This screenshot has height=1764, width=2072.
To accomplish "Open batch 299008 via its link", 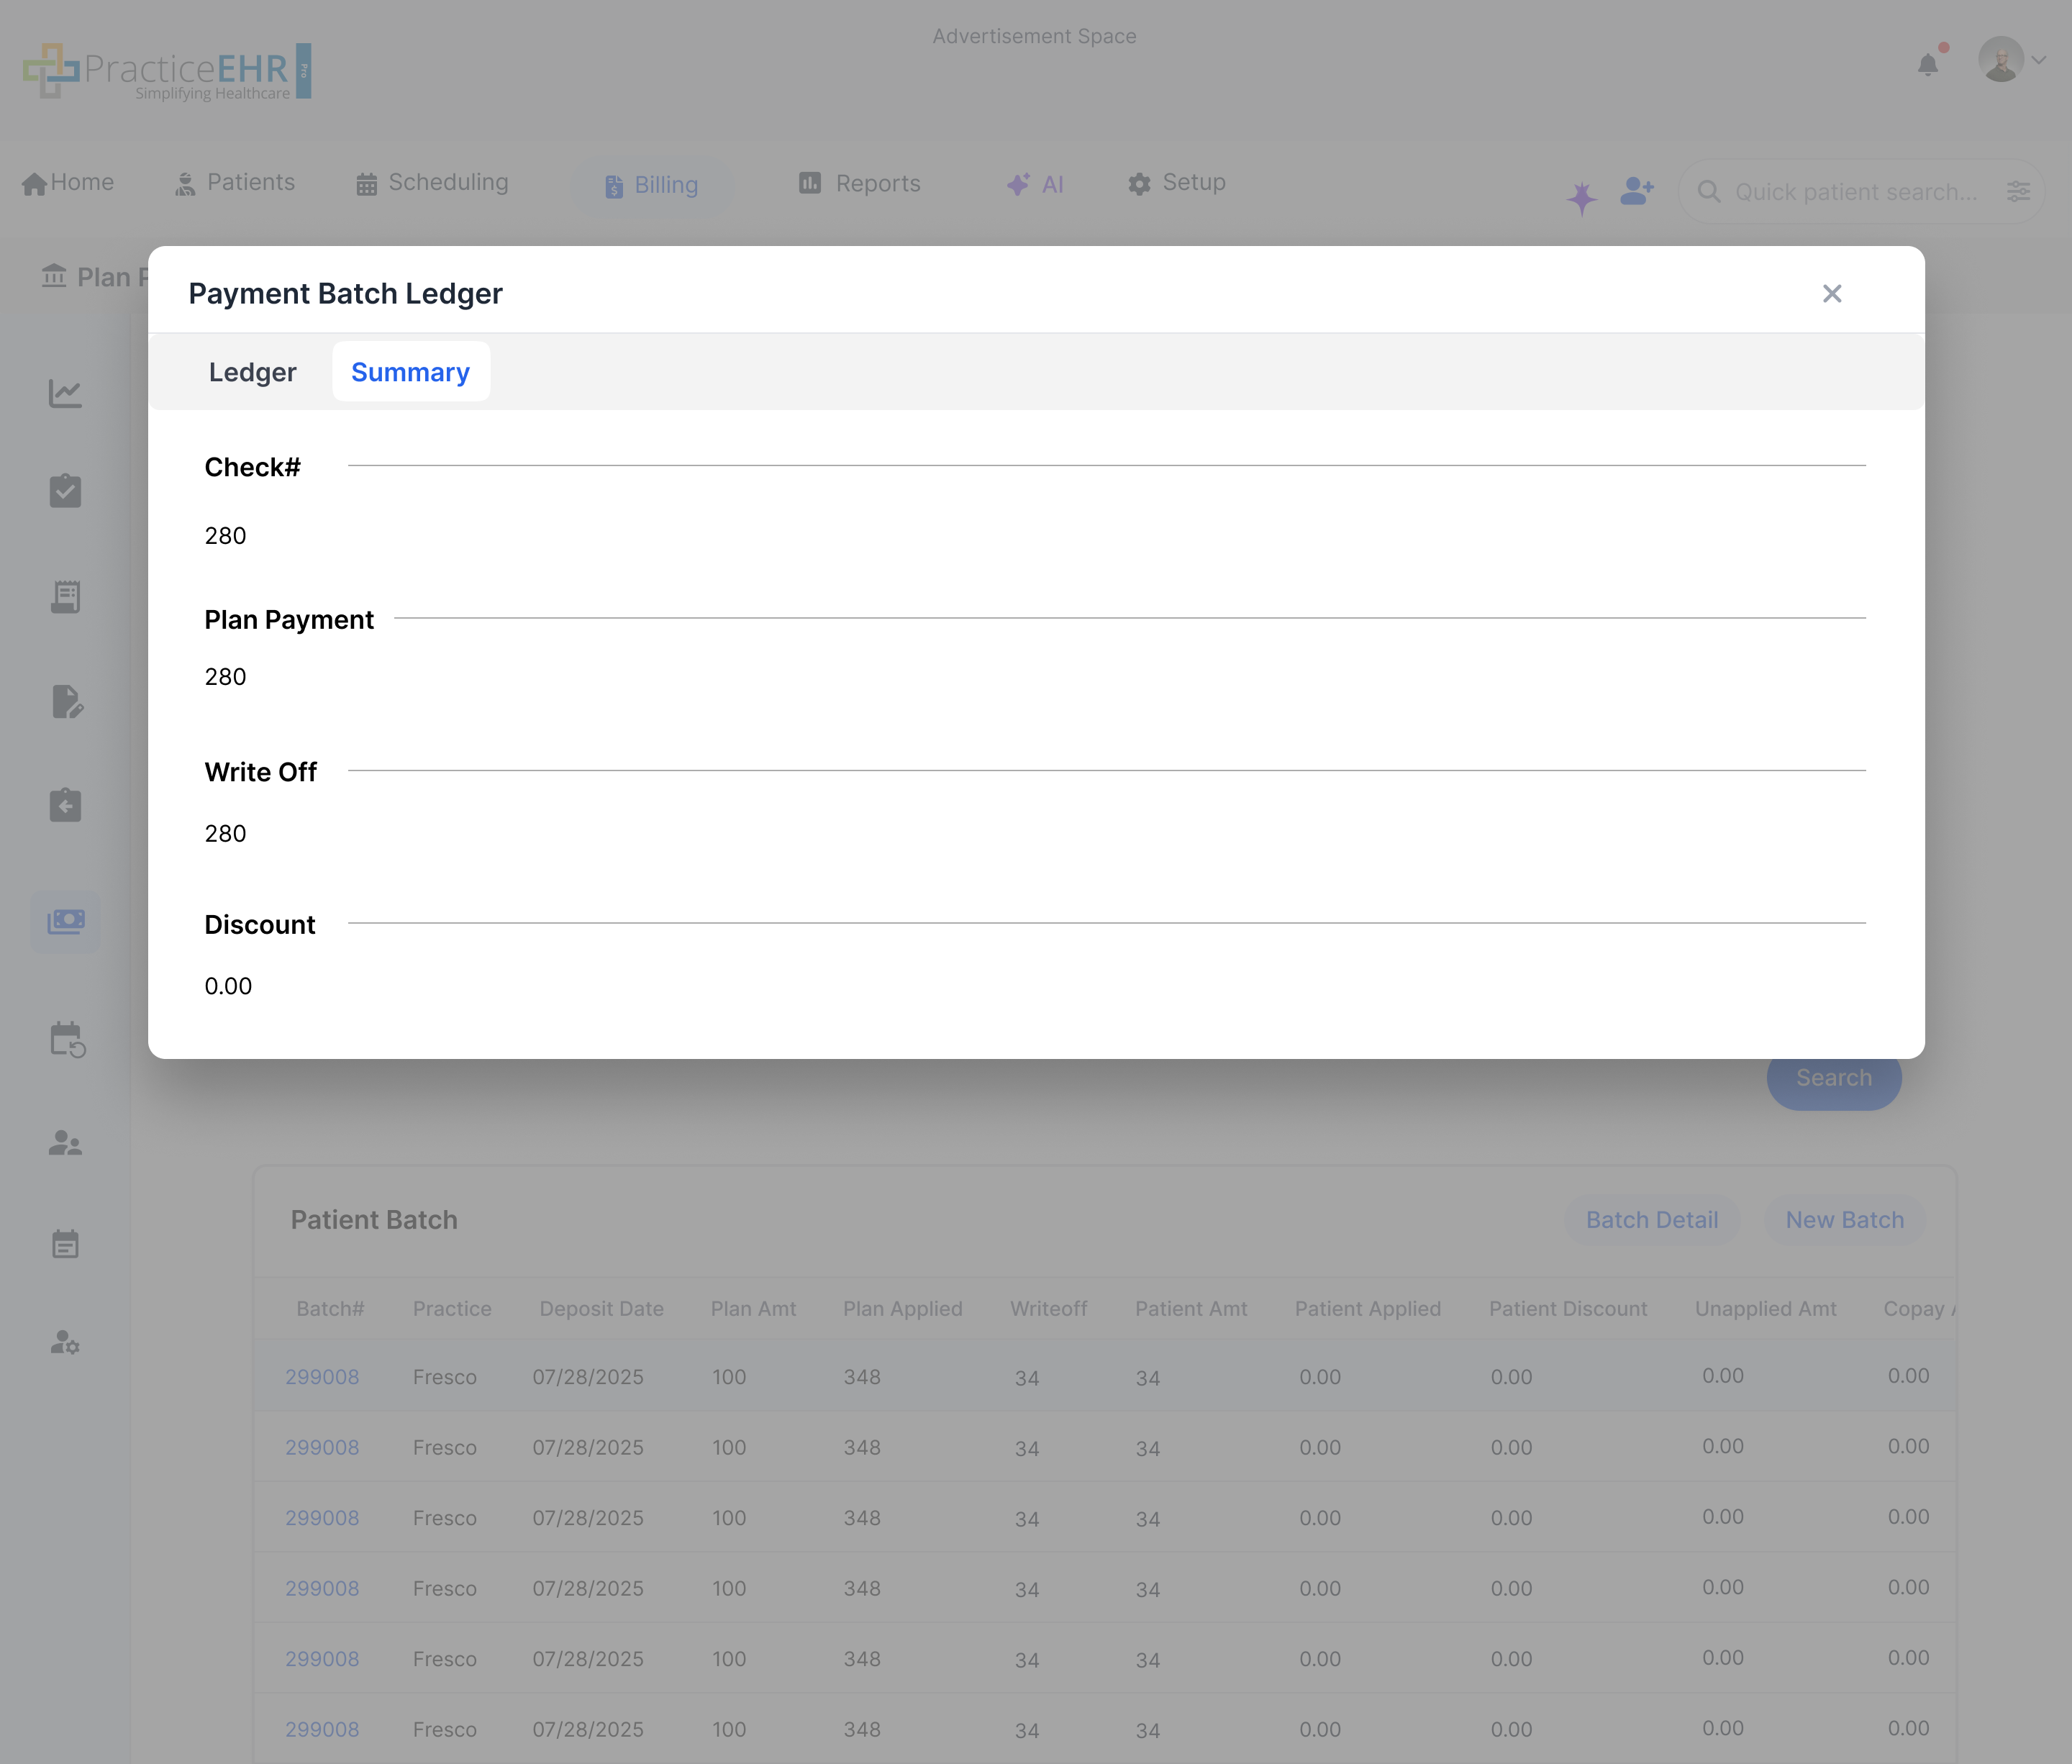I will pos(322,1376).
